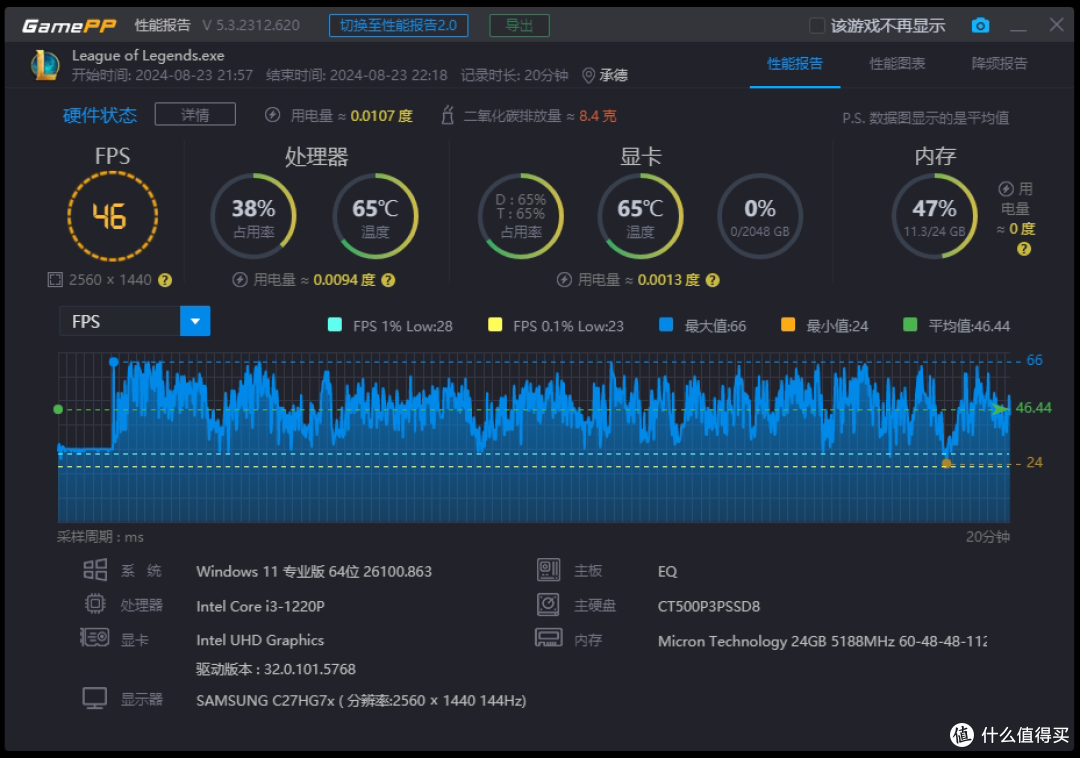
Task: Click the GPU 65℃ temperature gauge
Action: coord(641,216)
